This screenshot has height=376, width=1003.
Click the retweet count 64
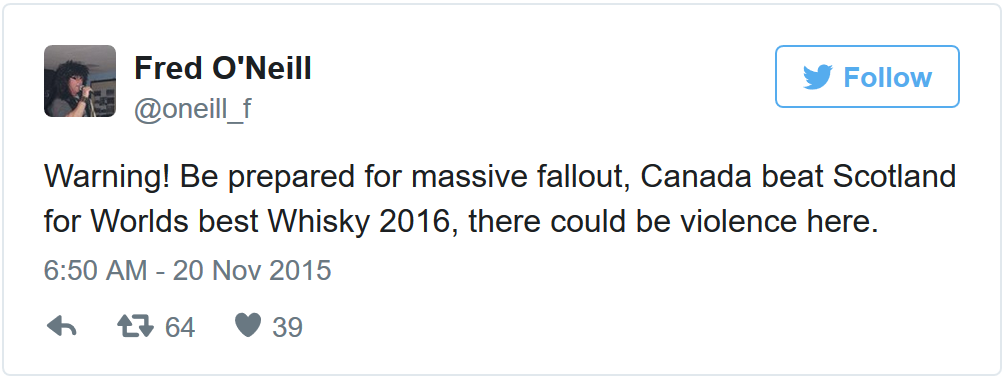[x=180, y=327]
